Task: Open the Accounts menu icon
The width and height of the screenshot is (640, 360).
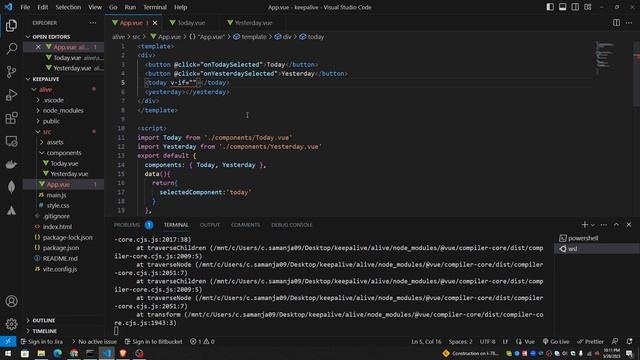Action: [11, 301]
